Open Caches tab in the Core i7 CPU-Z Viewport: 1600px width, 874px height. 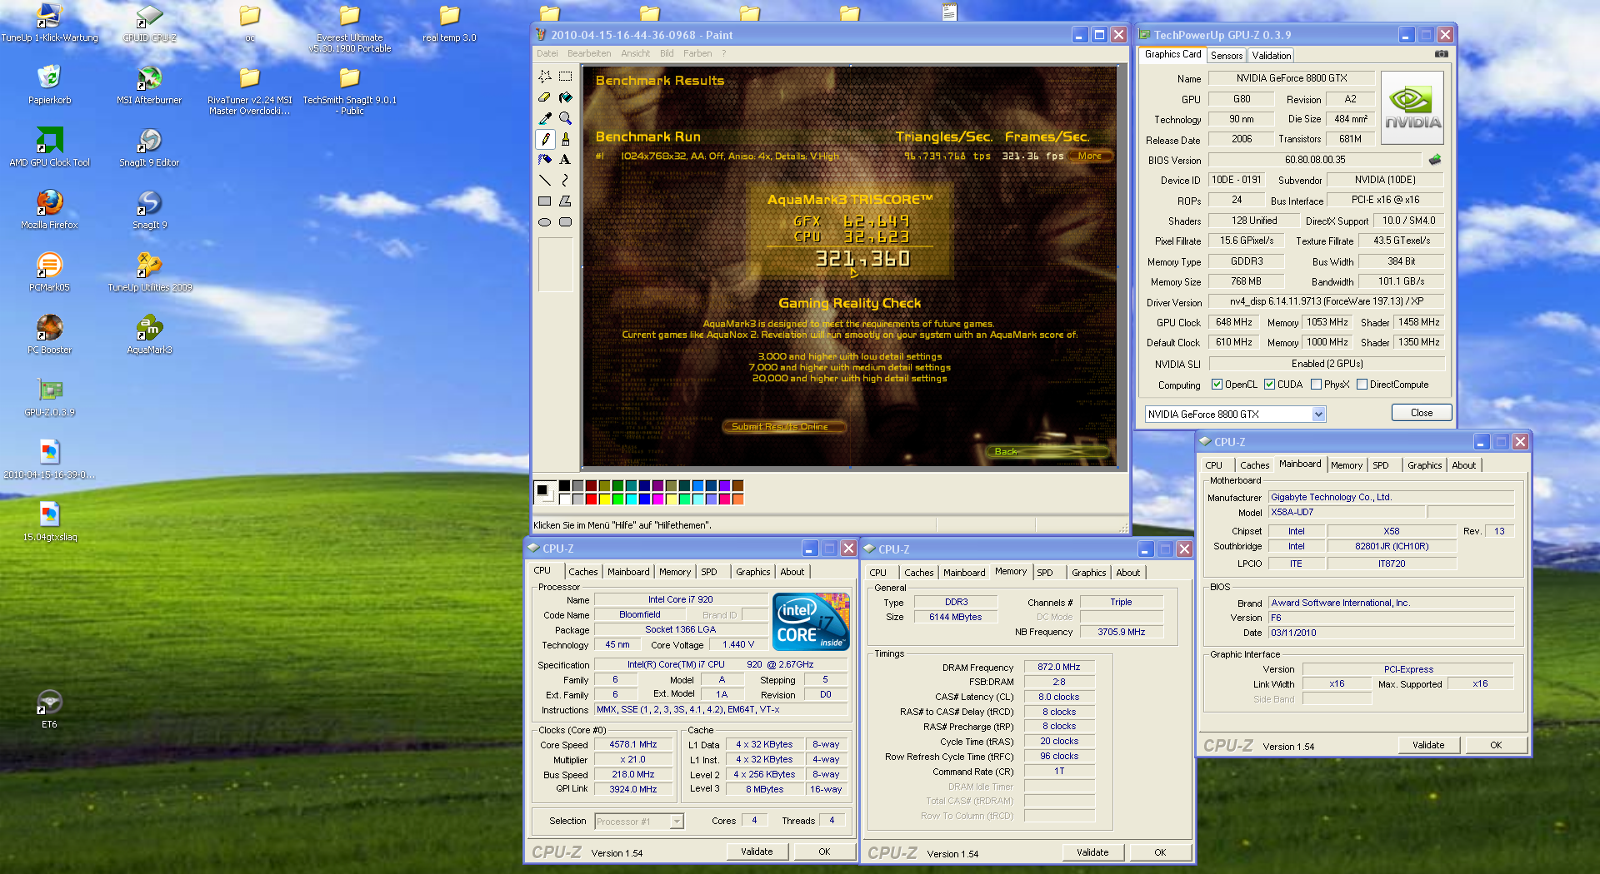[583, 572]
